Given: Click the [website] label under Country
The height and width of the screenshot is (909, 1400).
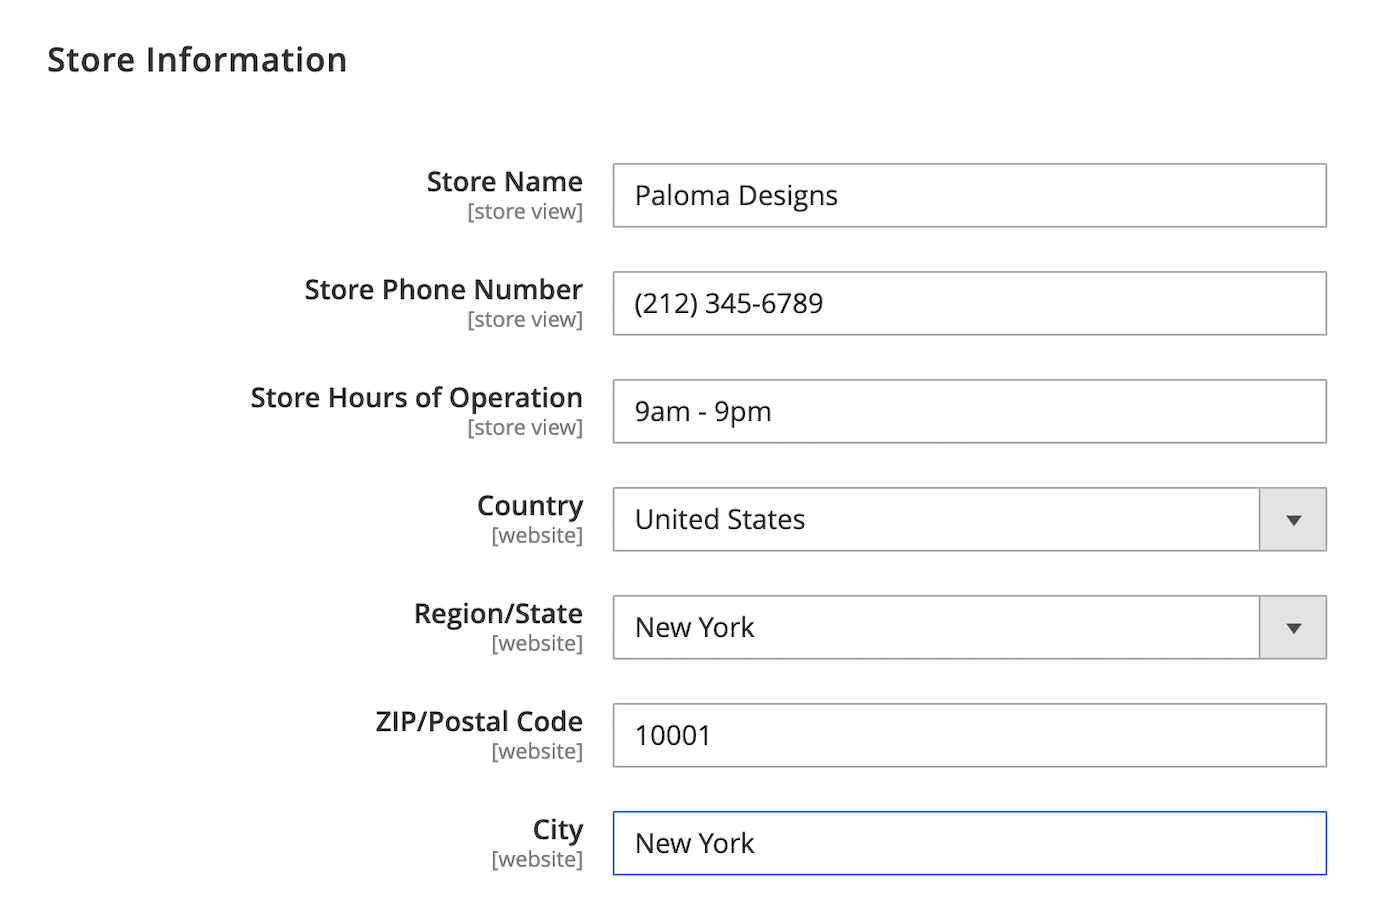Looking at the screenshot, I should click(x=537, y=535).
